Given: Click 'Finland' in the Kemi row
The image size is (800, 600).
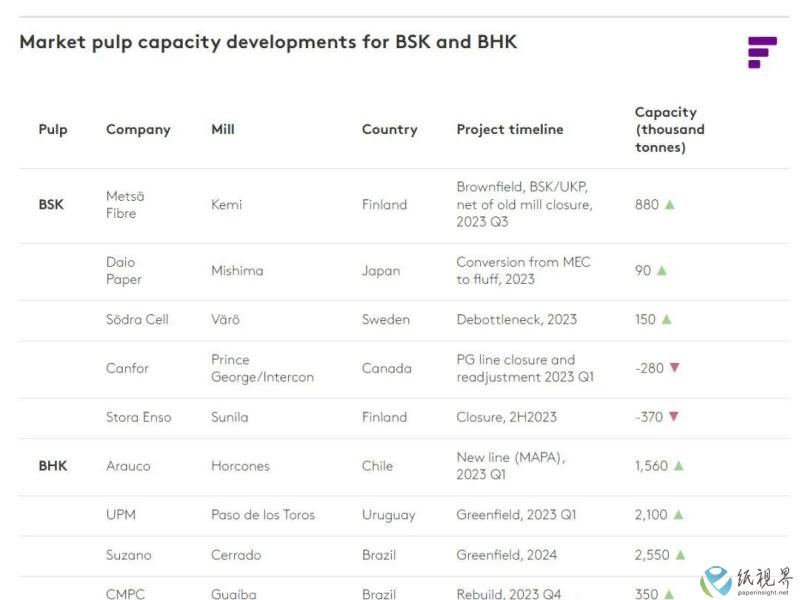Looking at the screenshot, I should tap(385, 205).
